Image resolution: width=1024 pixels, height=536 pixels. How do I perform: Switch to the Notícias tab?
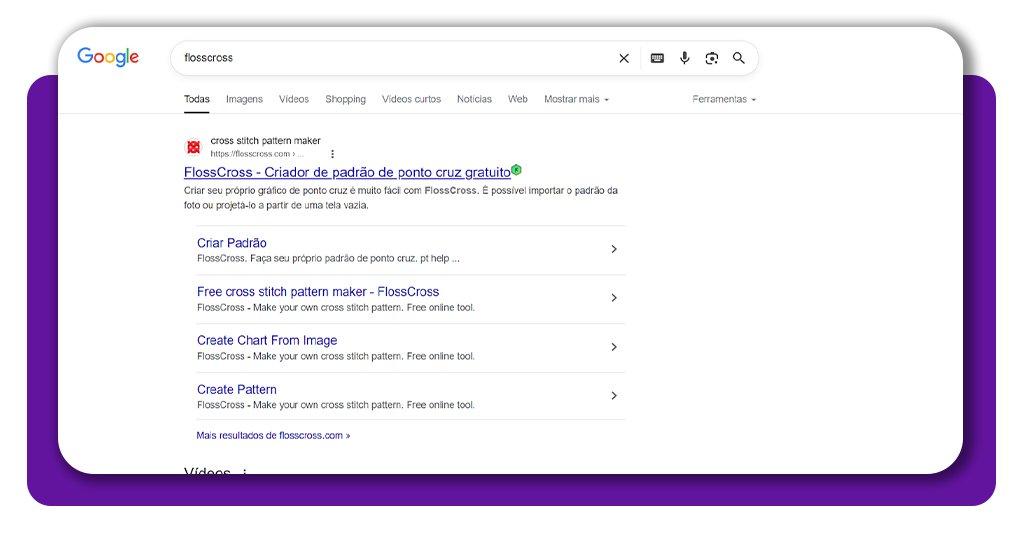coord(474,99)
